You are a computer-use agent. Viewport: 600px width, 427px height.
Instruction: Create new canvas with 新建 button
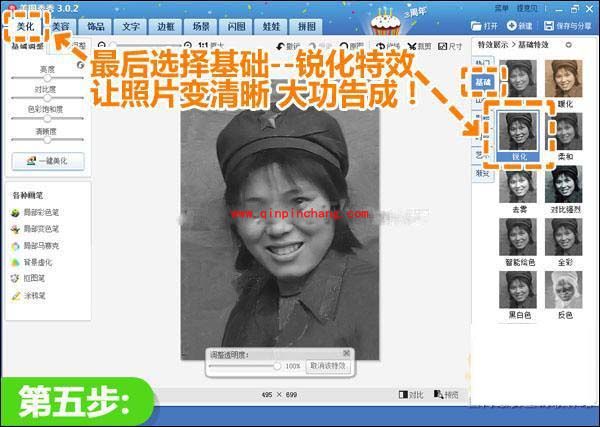519,26
